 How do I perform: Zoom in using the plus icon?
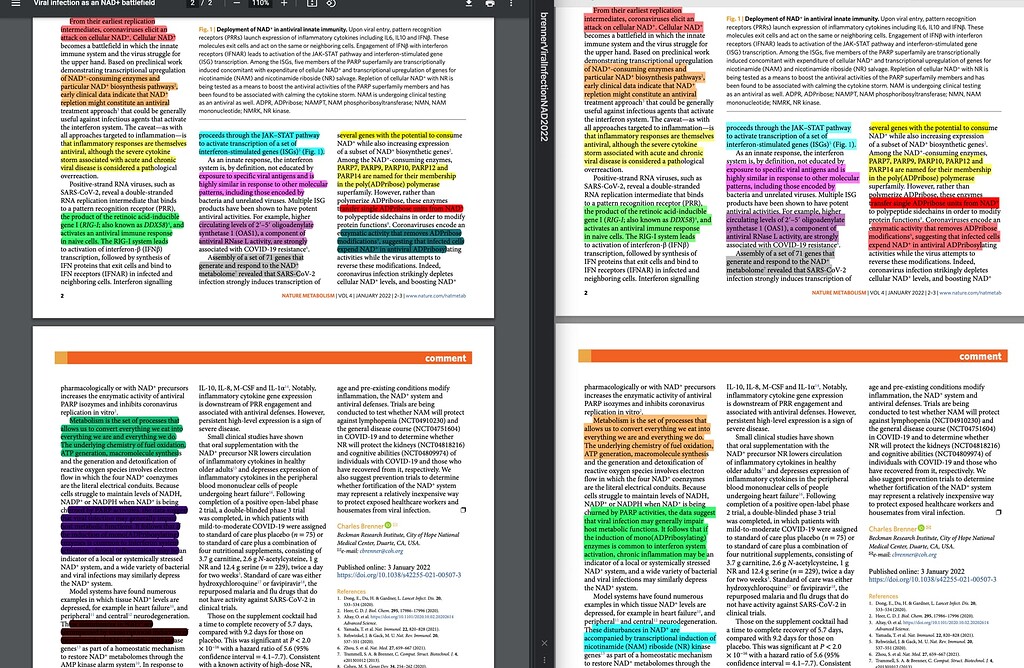pyautogui.click(x=285, y=5)
